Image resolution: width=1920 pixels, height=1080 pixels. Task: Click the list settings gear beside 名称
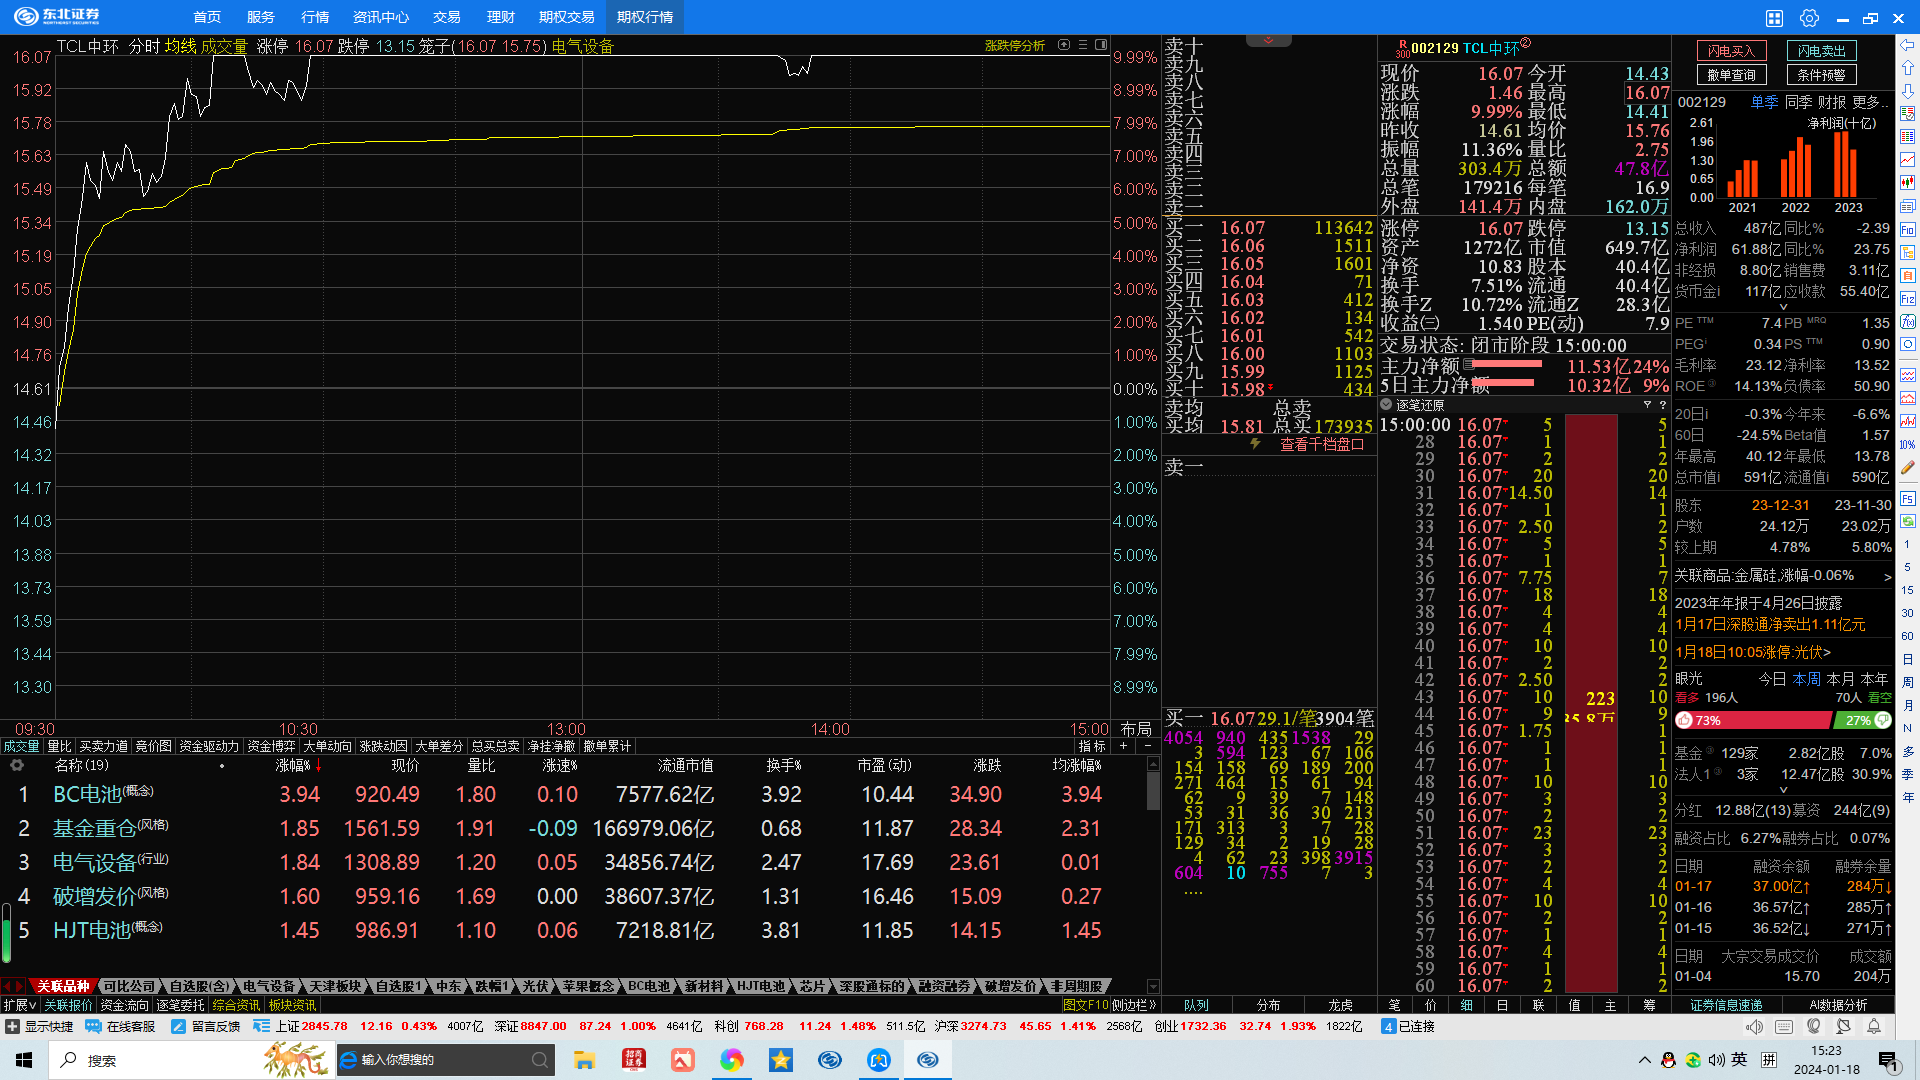(x=17, y=765)
